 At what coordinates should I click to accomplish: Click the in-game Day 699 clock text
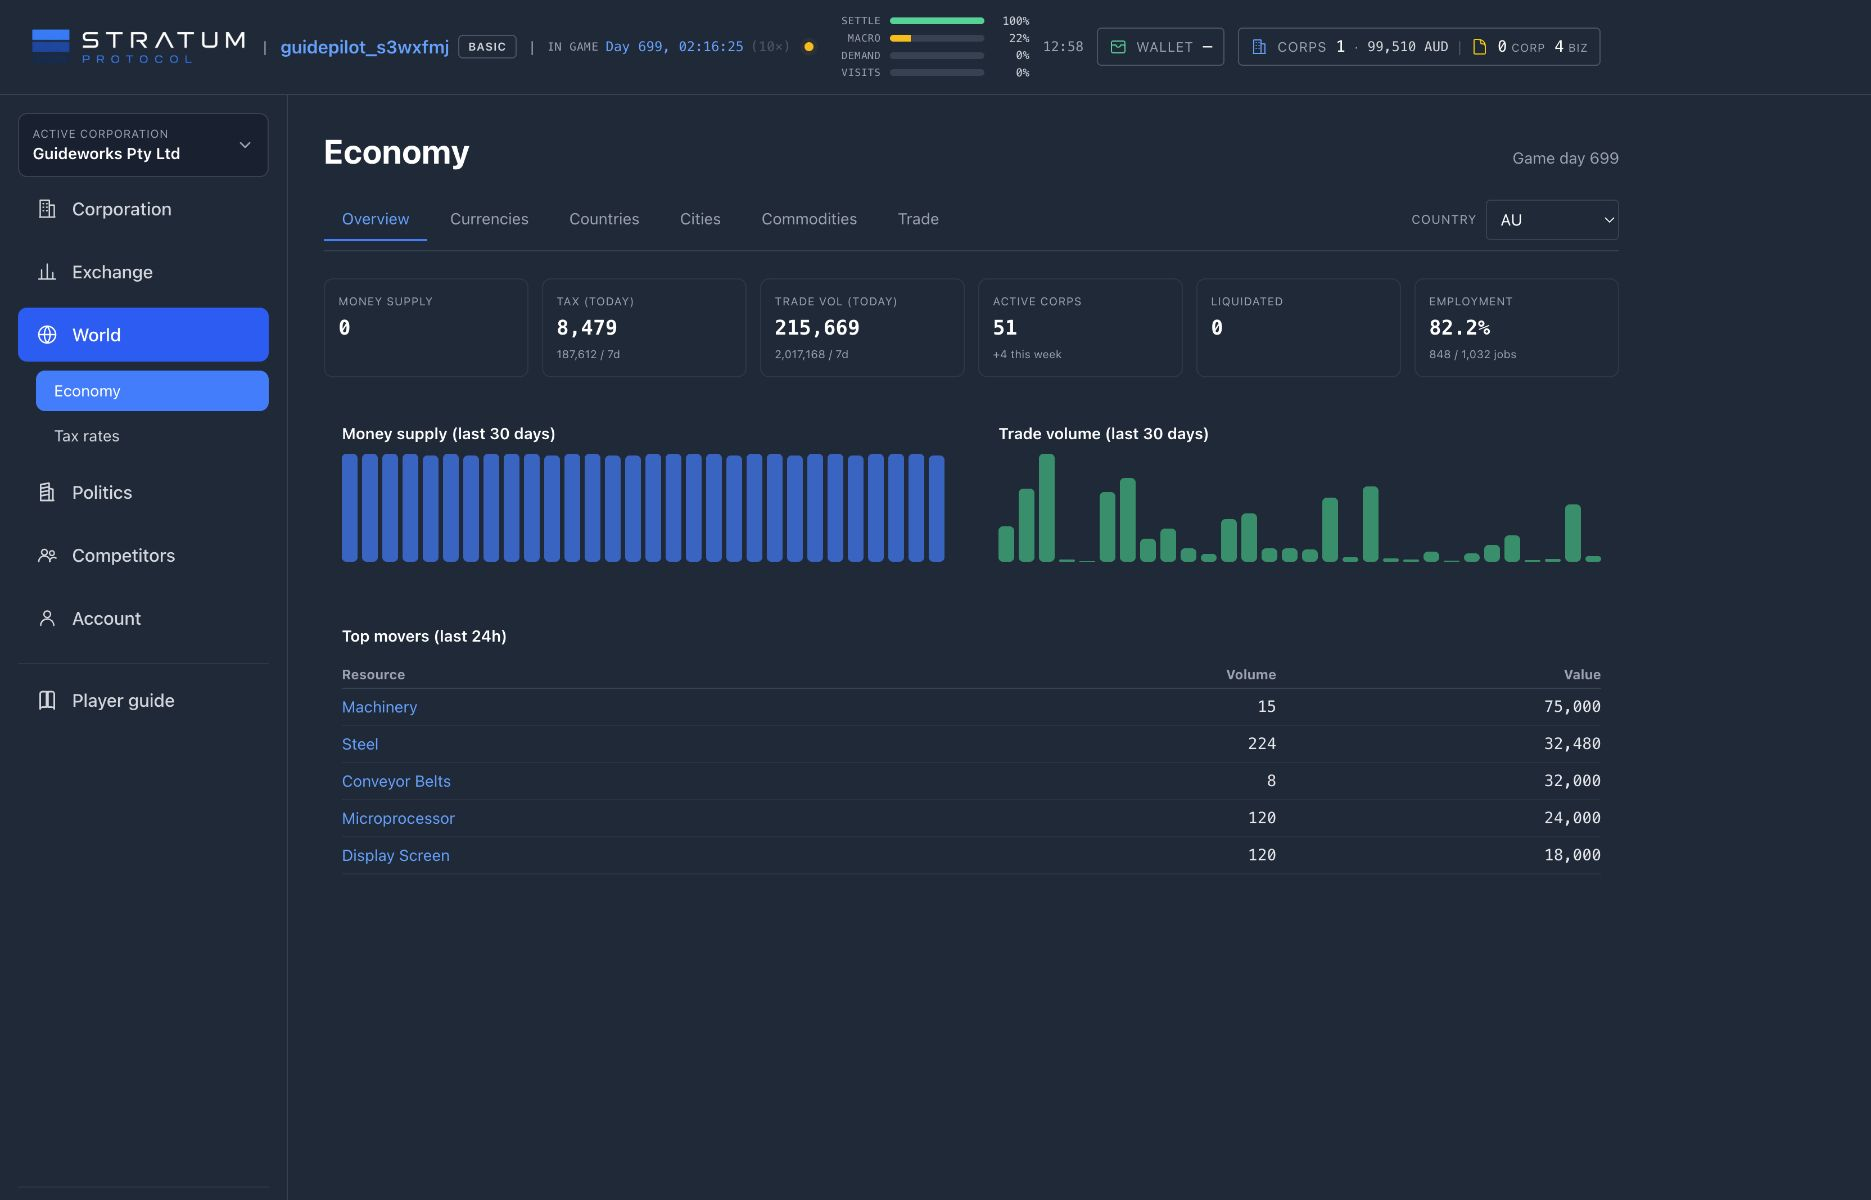[x=674, y=47]
